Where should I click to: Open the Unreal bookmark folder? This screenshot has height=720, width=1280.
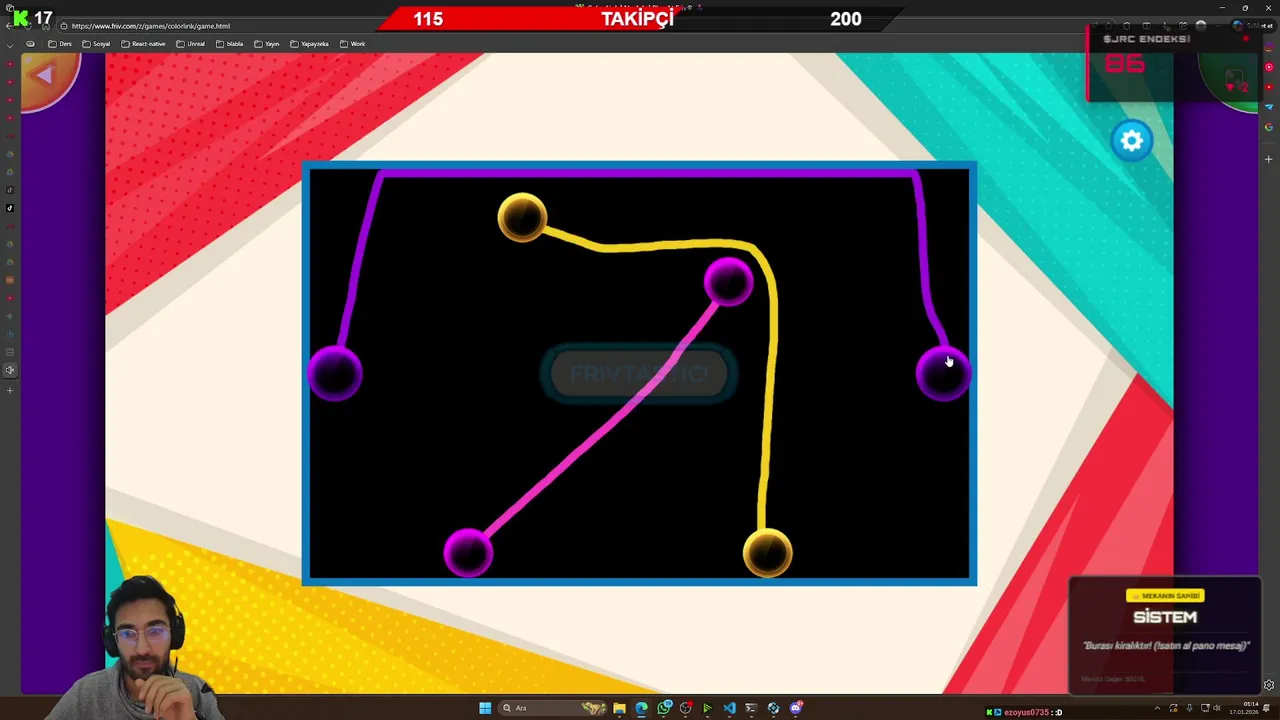(x=190, y=44)
